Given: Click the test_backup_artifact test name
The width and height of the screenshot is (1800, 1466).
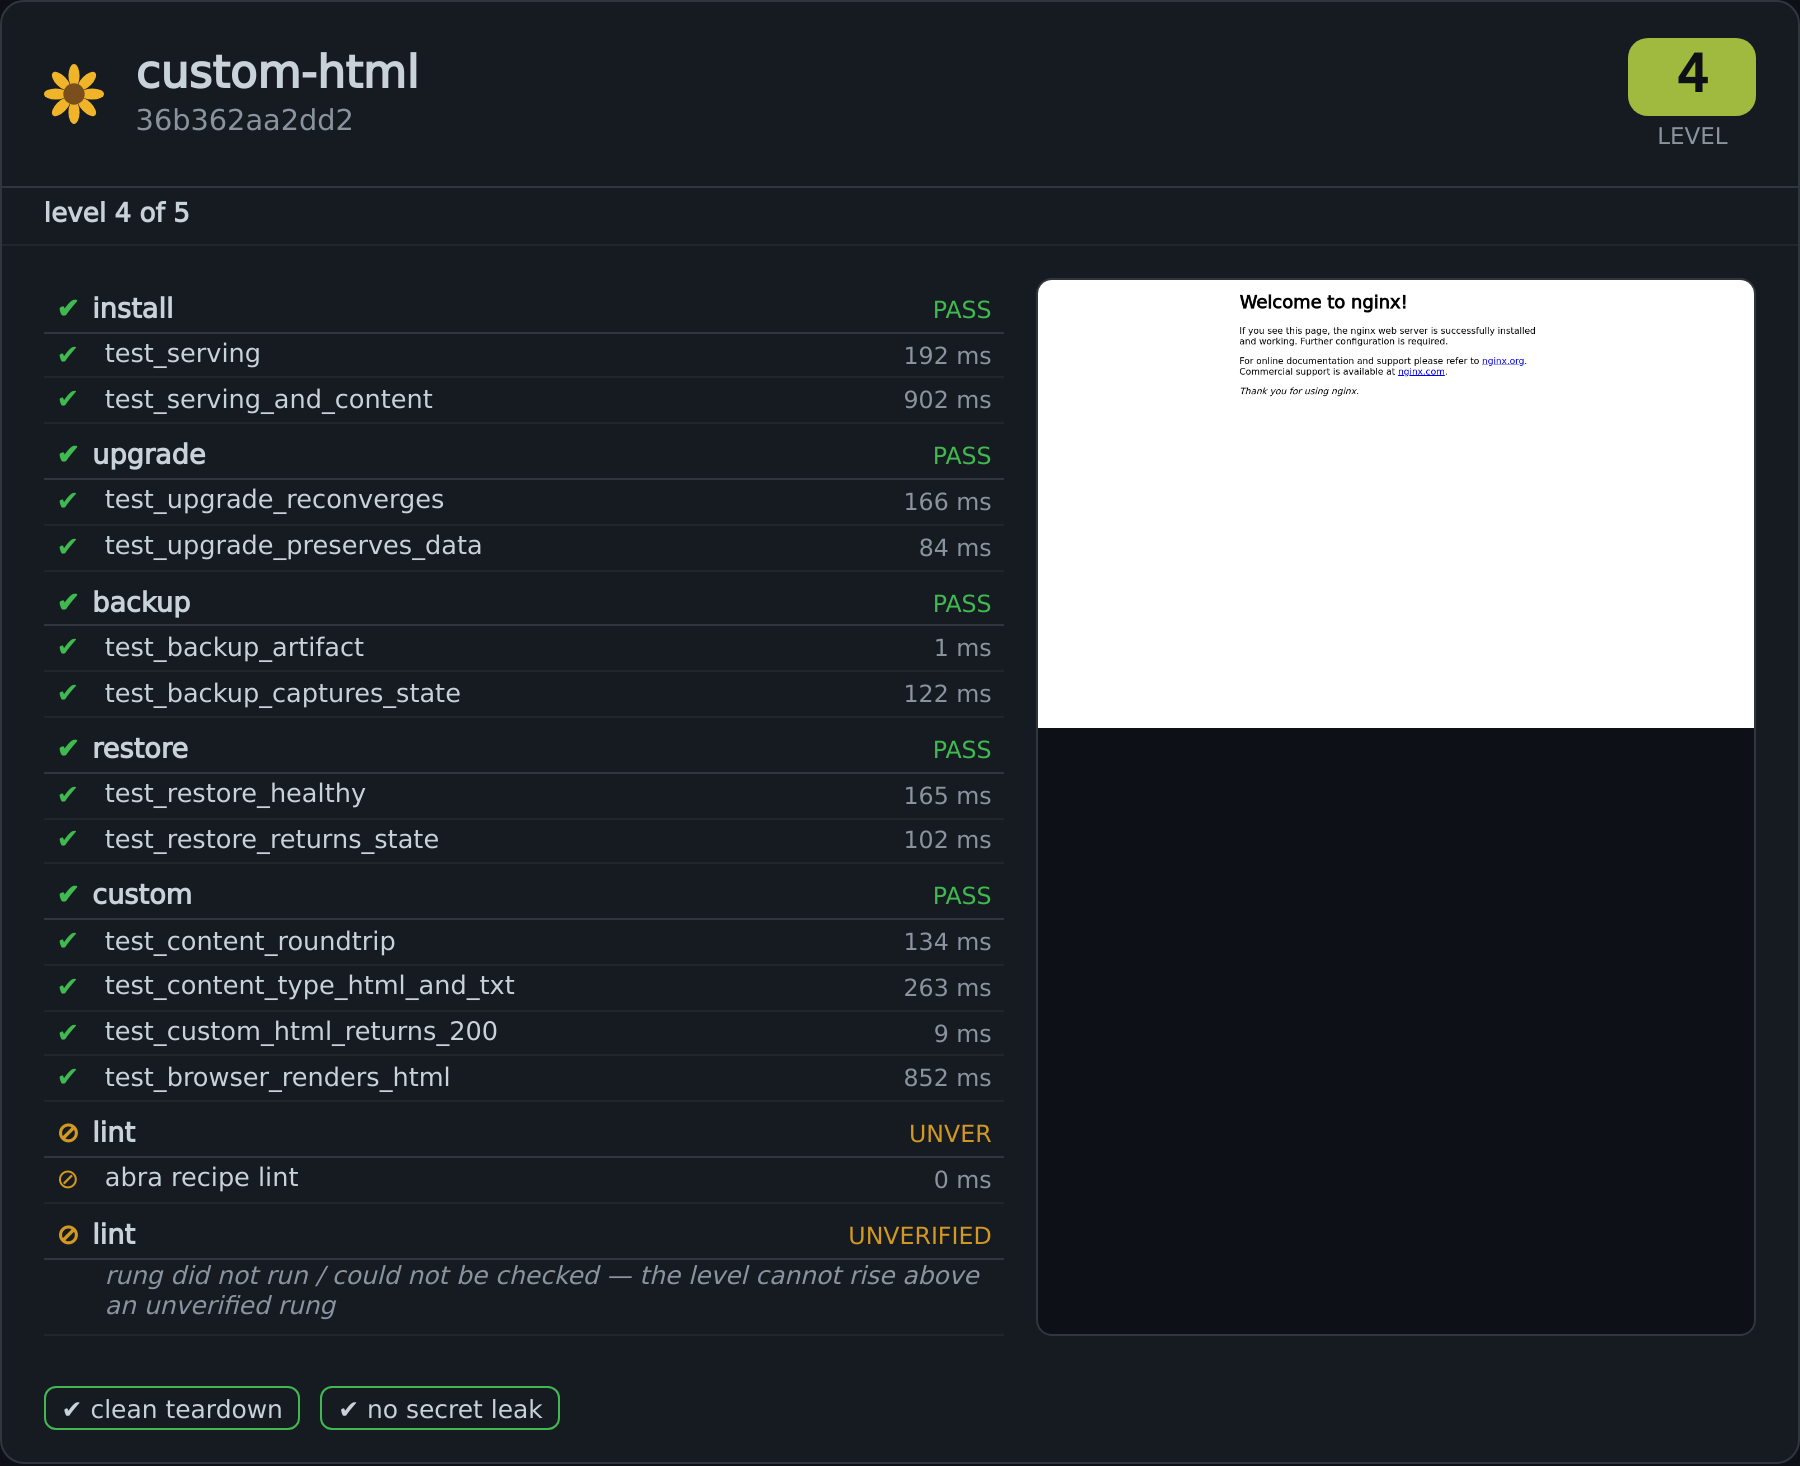Looking at the screenshot, I should [x=234, y=648].
